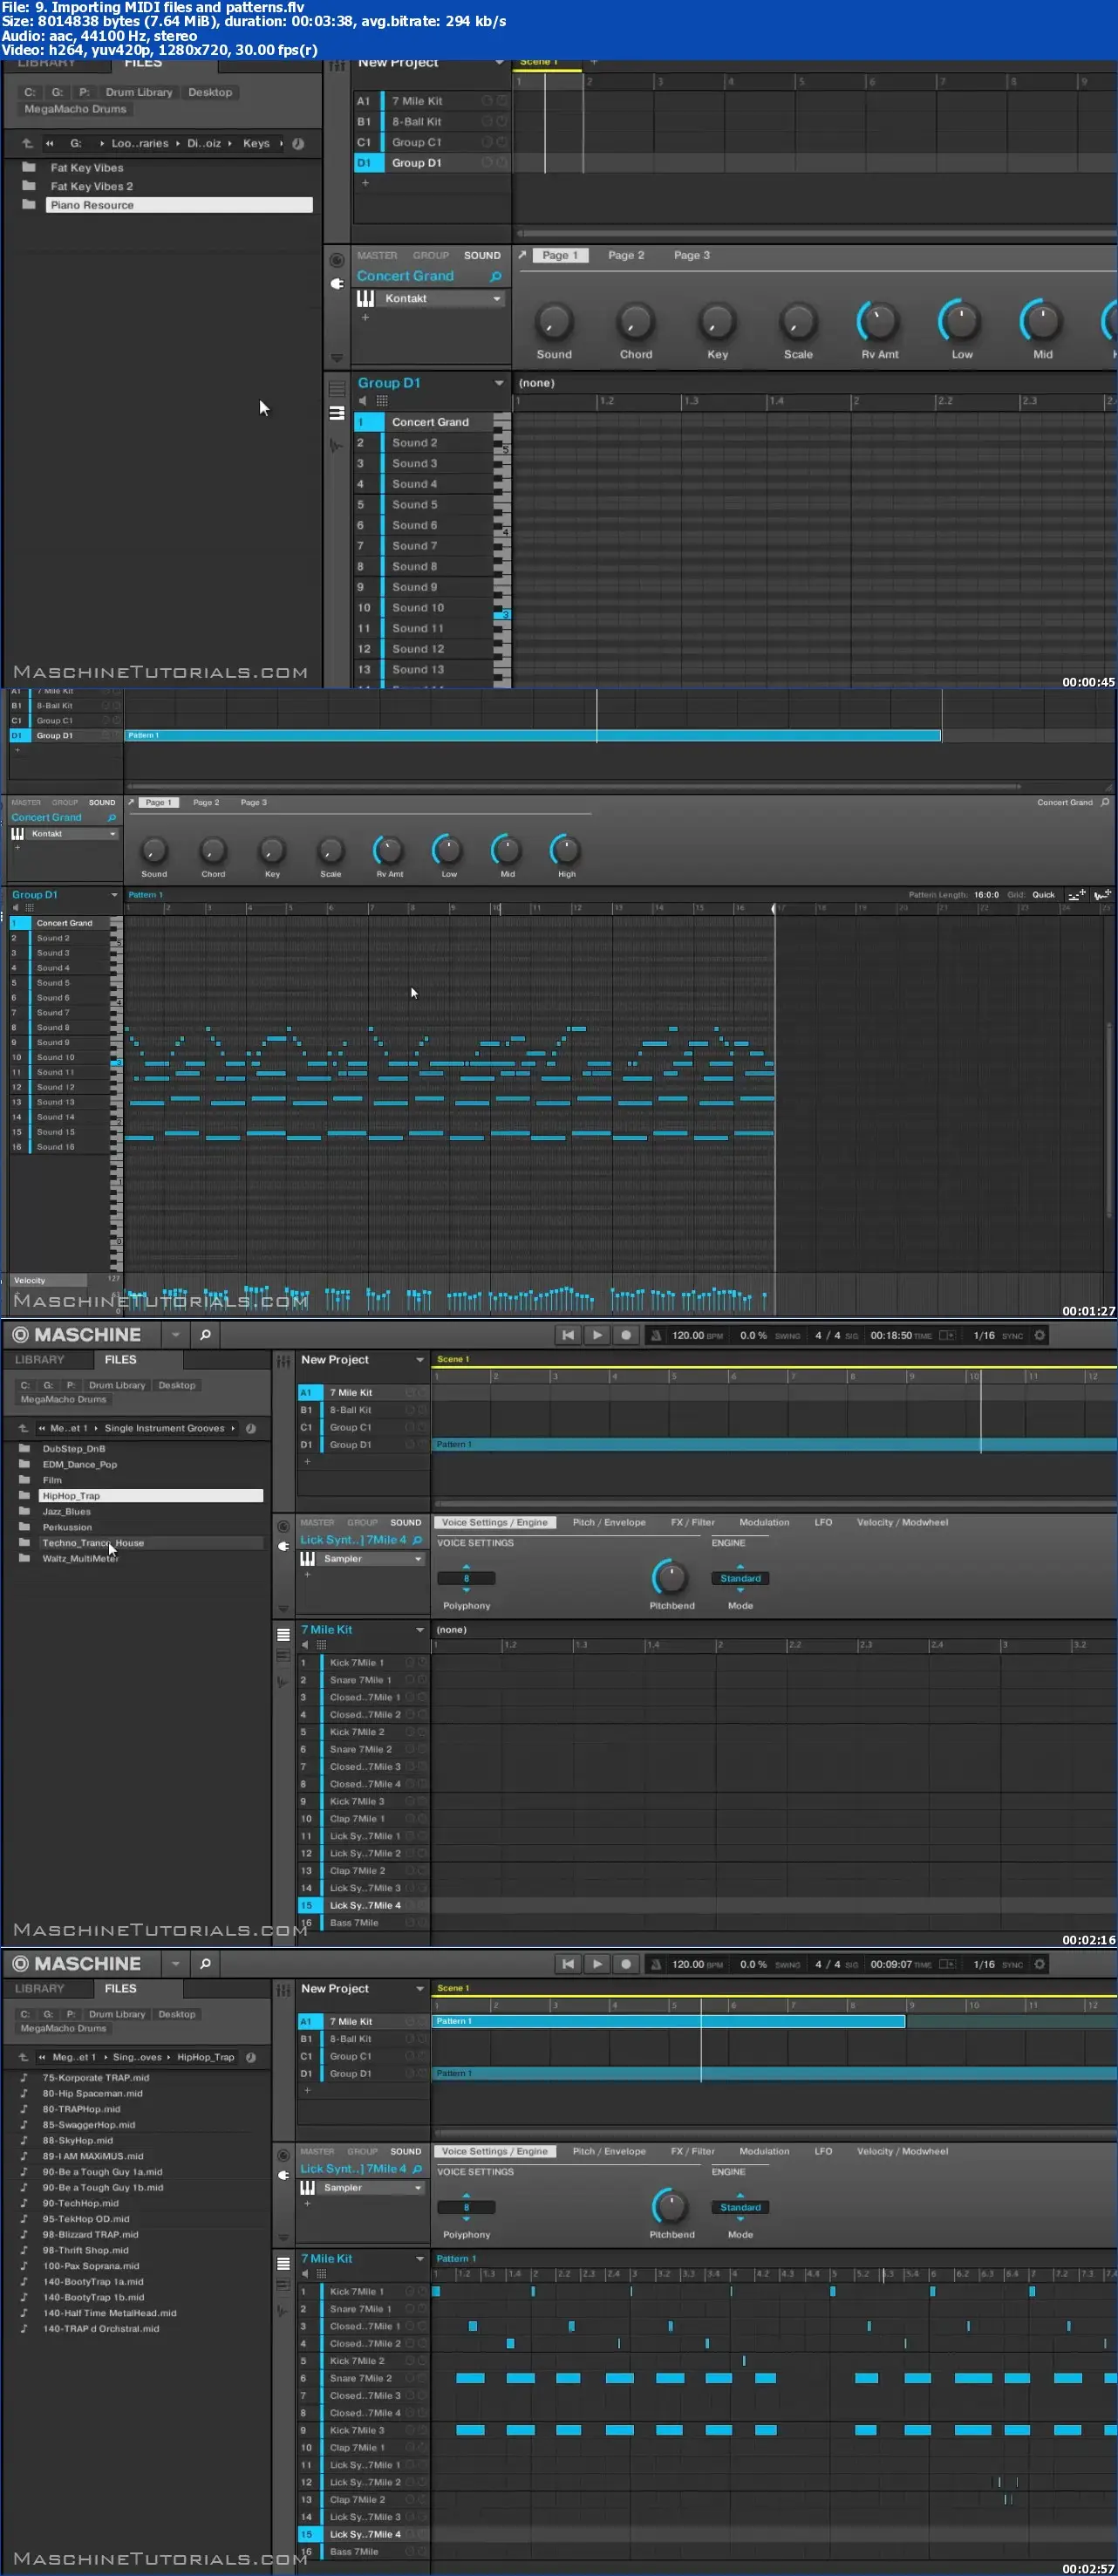Solo Snare 7Mile 1 sound in 00:02:16 frame
Screen dimensions: 1118x2576
[422, 1679]
